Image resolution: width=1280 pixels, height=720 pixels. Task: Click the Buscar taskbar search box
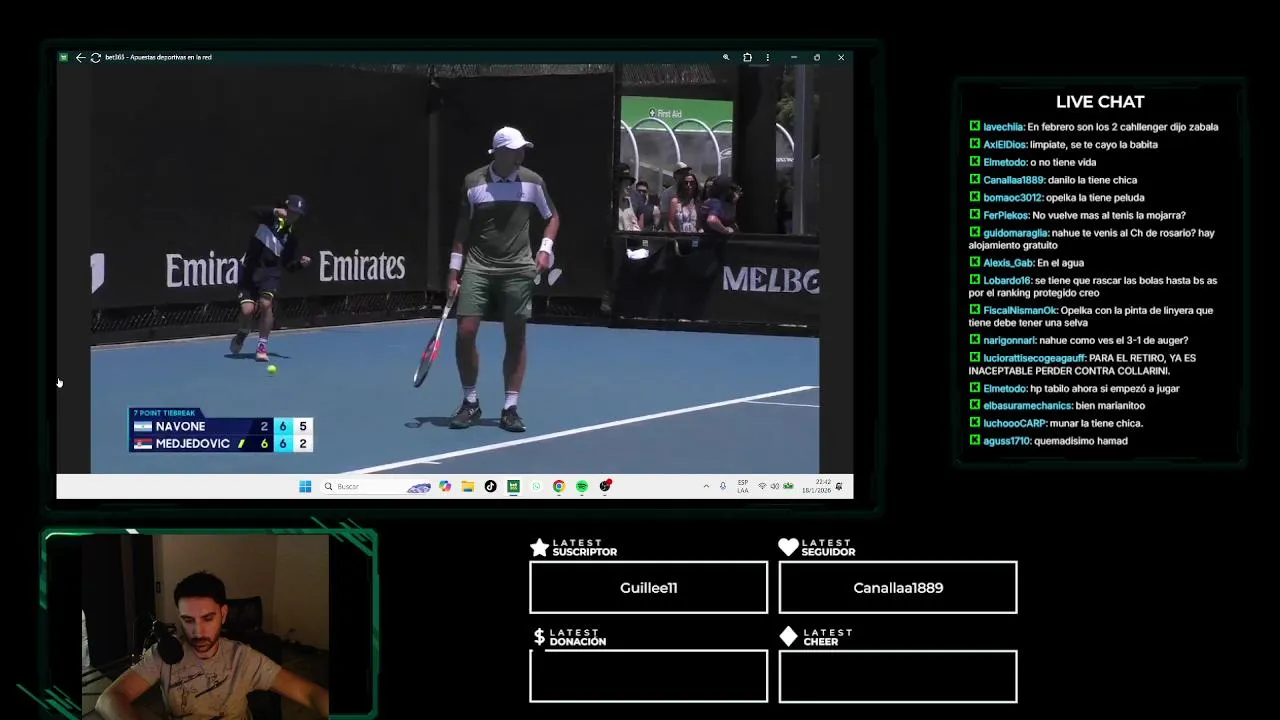coord(377,486)
